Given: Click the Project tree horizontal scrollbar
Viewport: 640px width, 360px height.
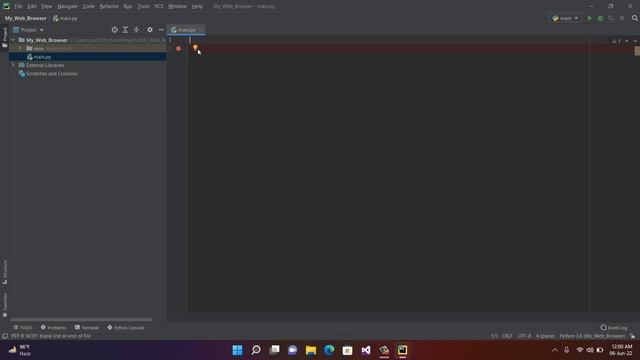Looking at the screenshot, I should tap(81, 320).
